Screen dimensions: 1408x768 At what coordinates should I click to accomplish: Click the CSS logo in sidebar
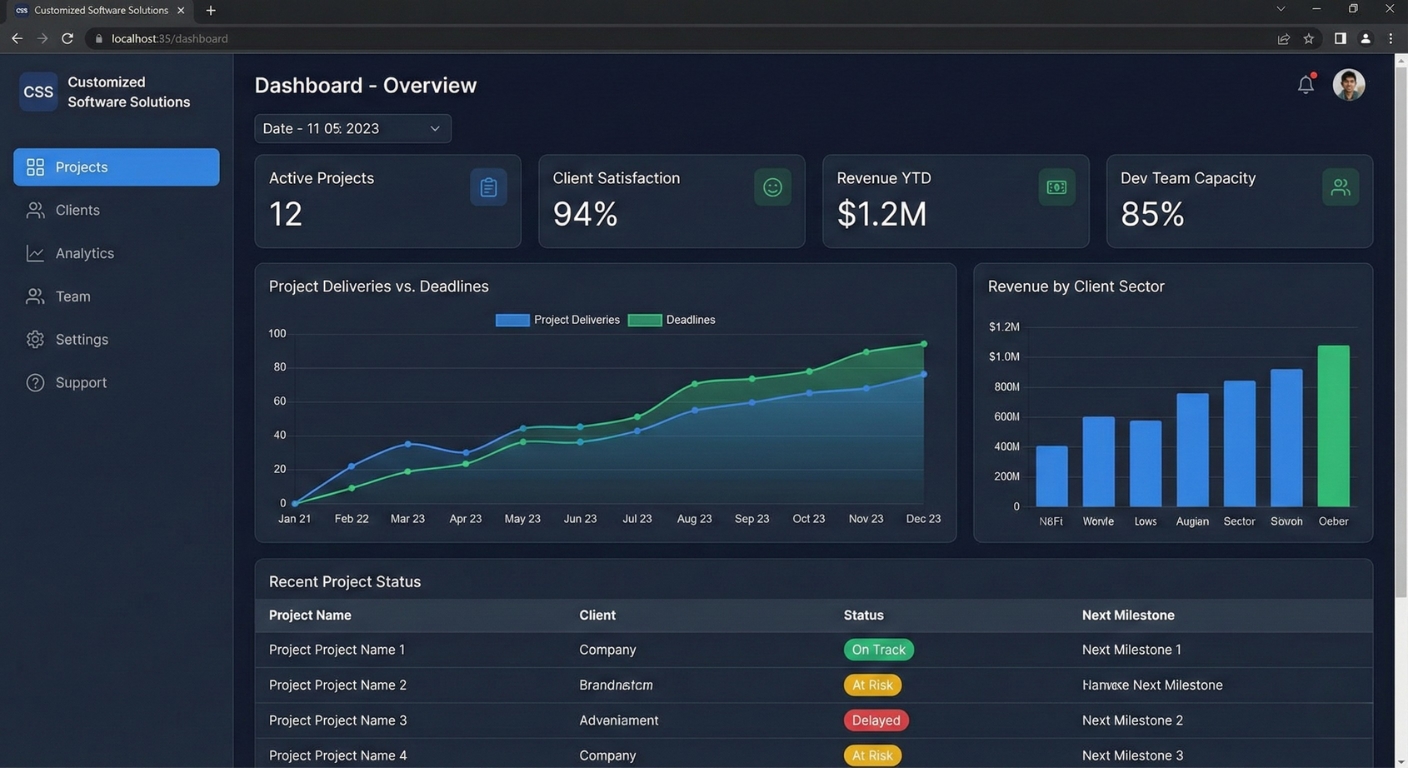tap(38, 92)
